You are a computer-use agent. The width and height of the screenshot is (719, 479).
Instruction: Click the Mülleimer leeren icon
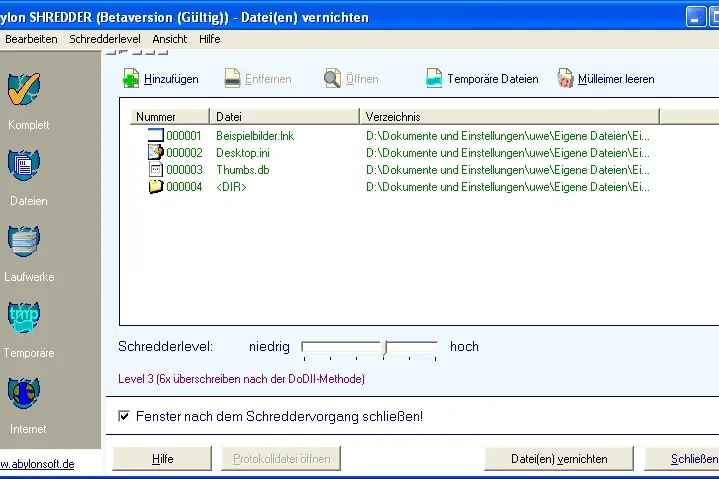click(565, 78)
